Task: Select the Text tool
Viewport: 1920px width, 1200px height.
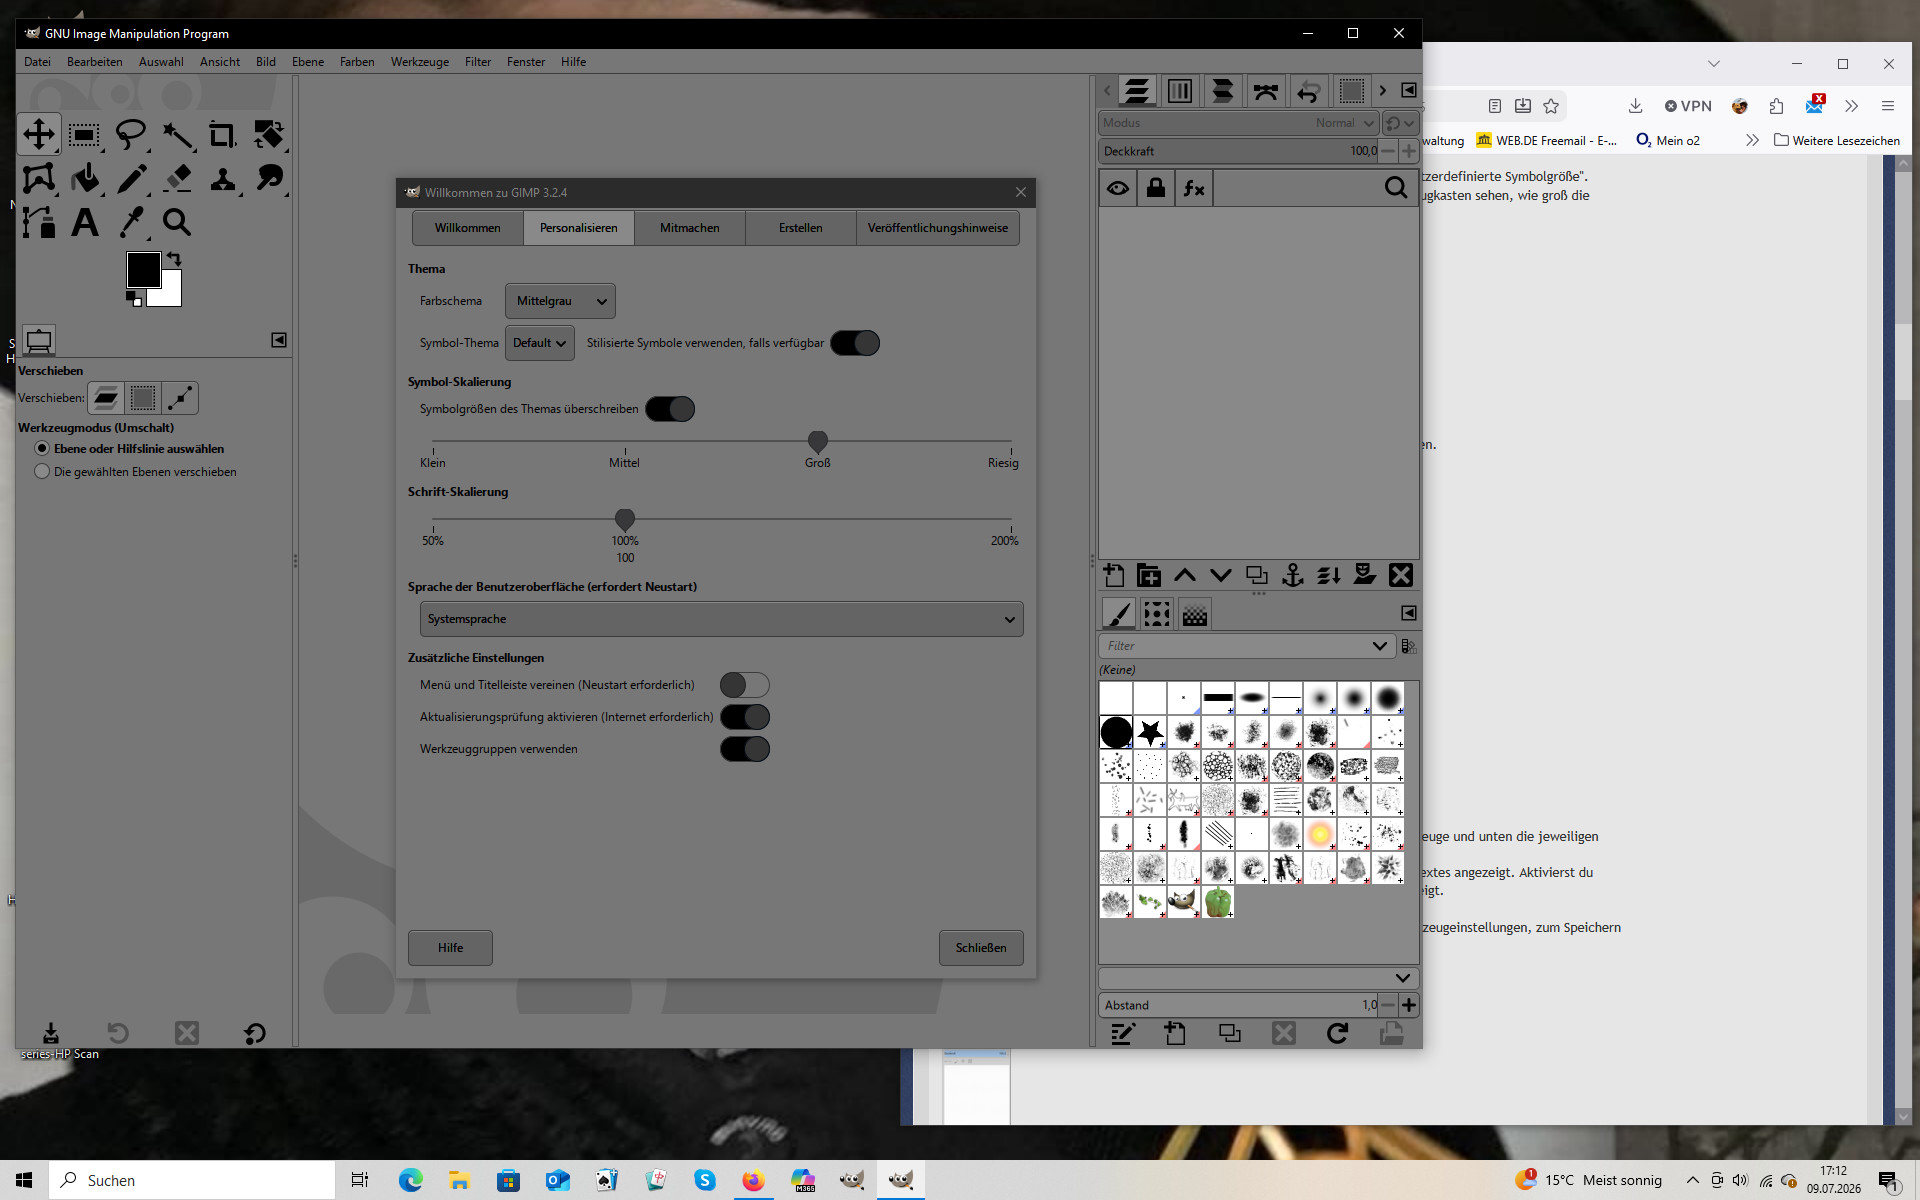Action: click(85, 222)
